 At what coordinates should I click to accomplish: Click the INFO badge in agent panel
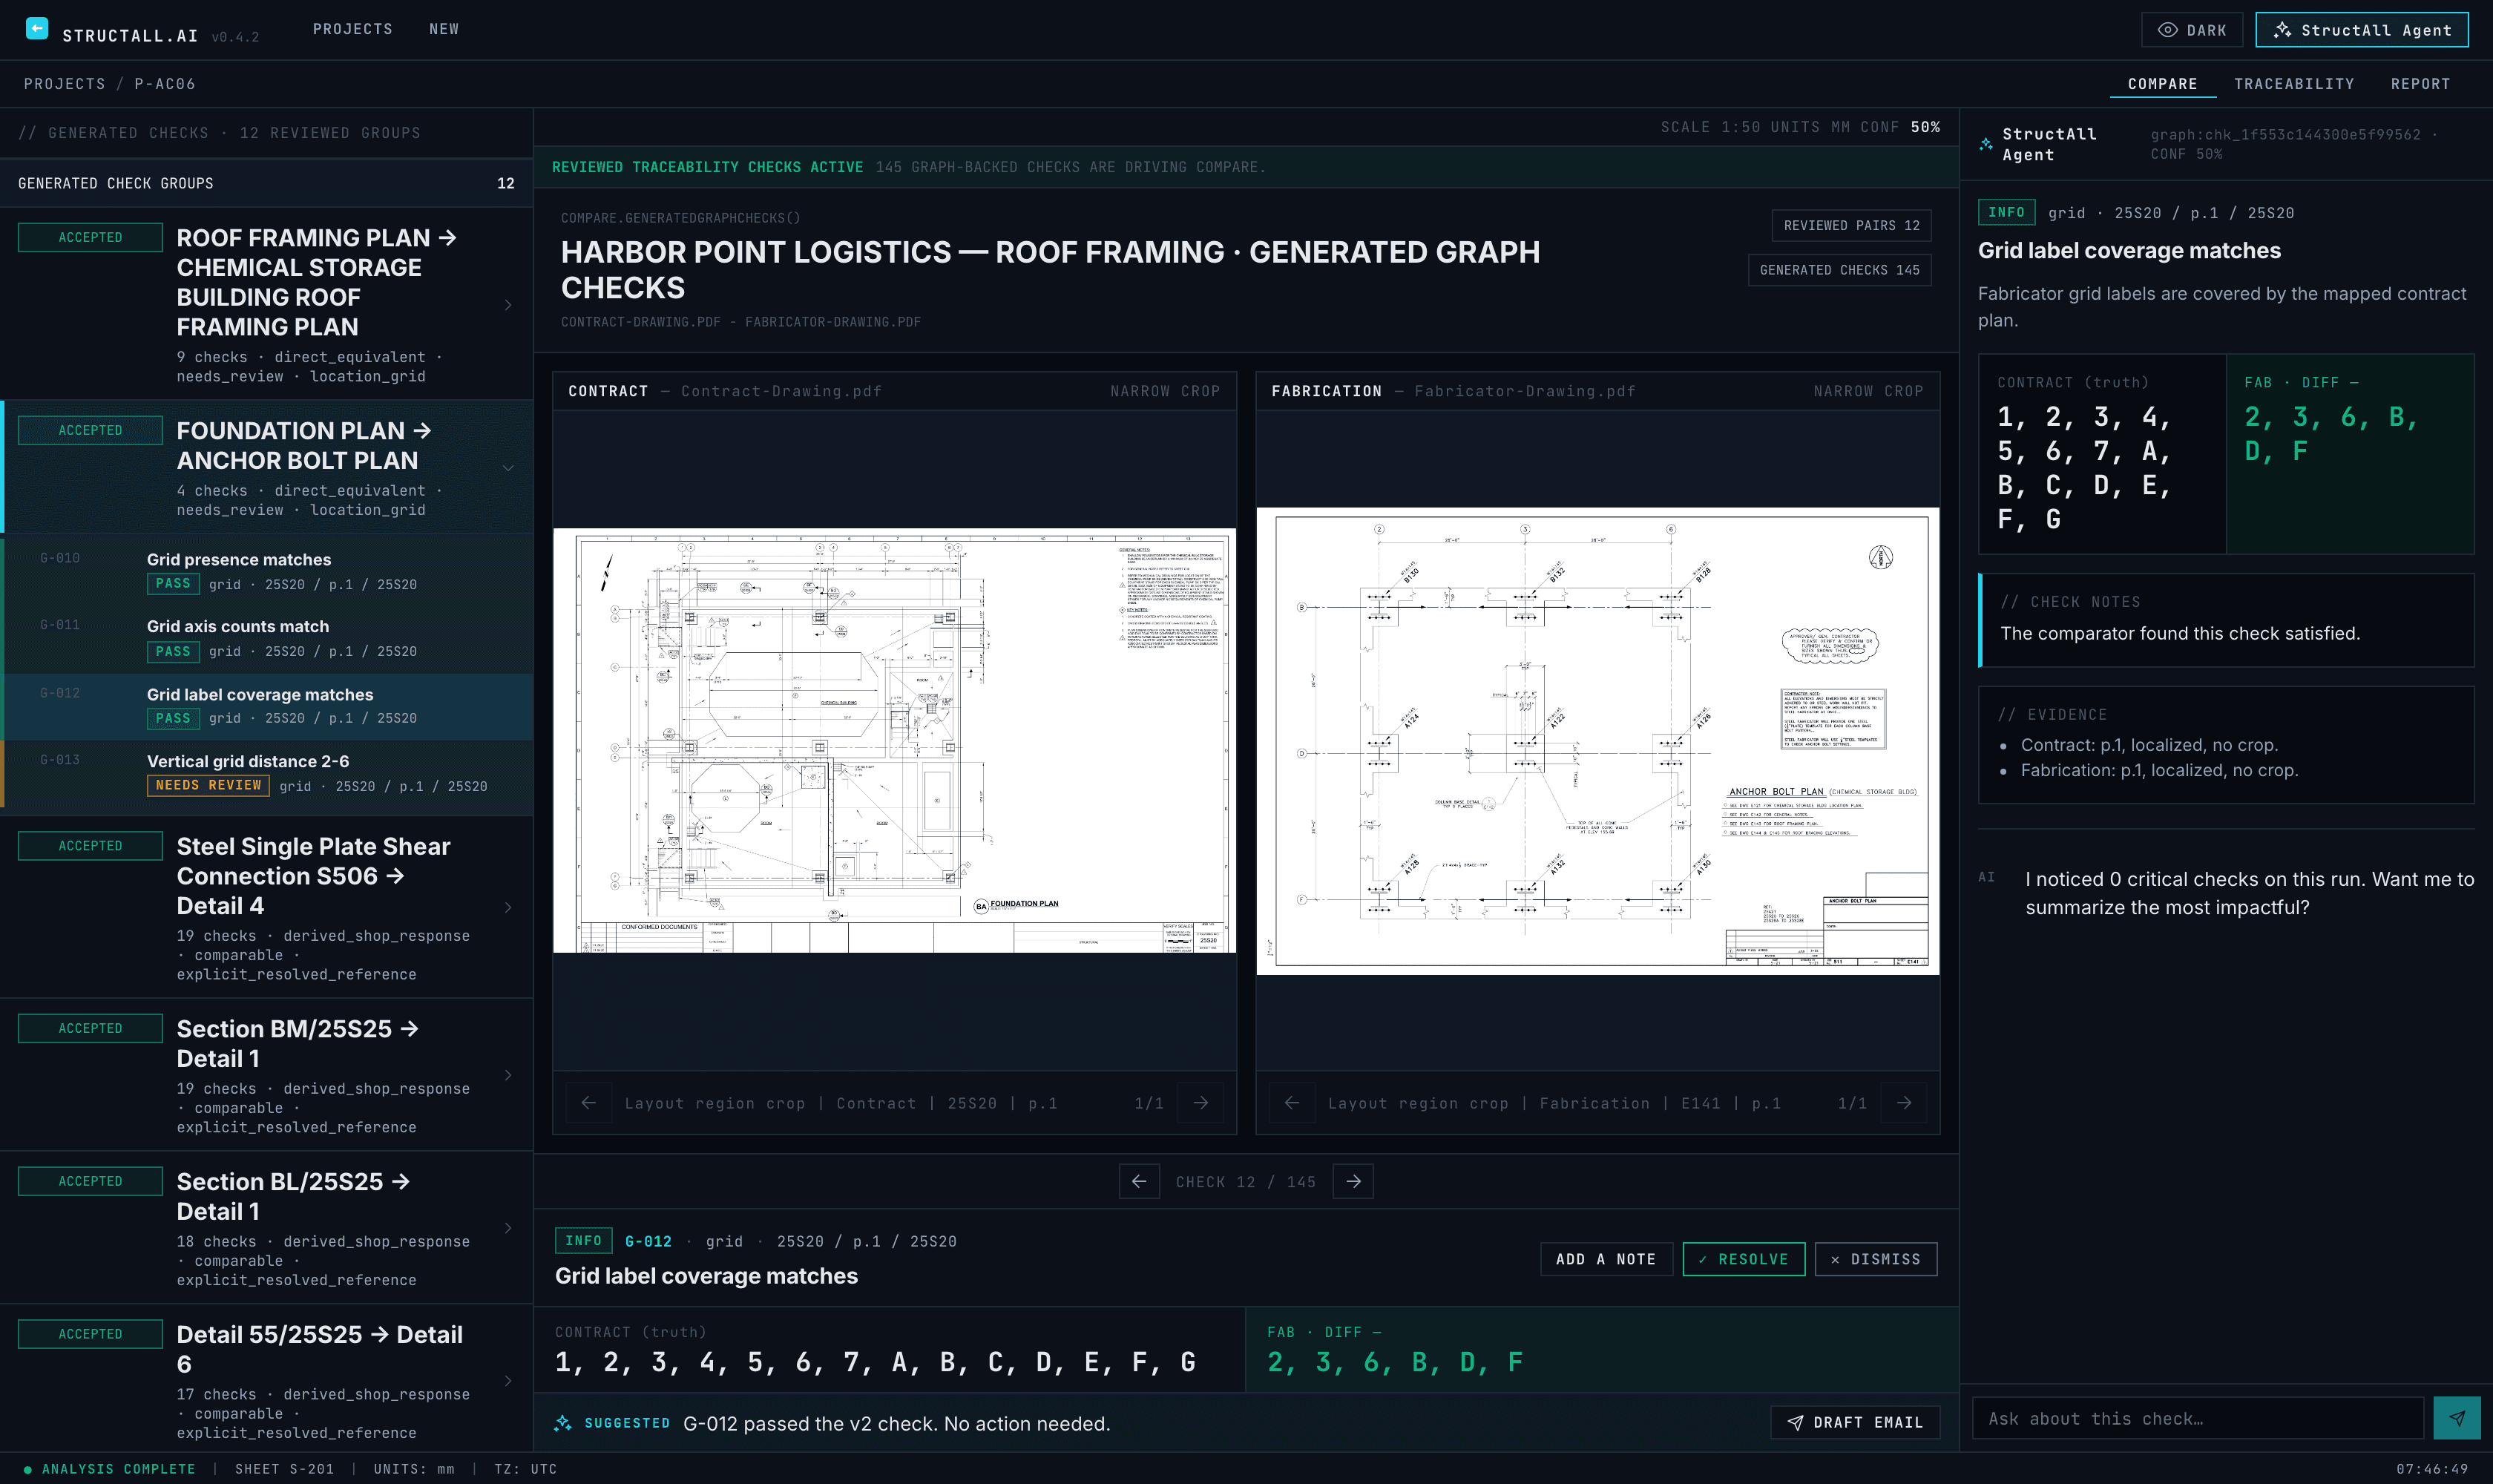point(2006,212)
